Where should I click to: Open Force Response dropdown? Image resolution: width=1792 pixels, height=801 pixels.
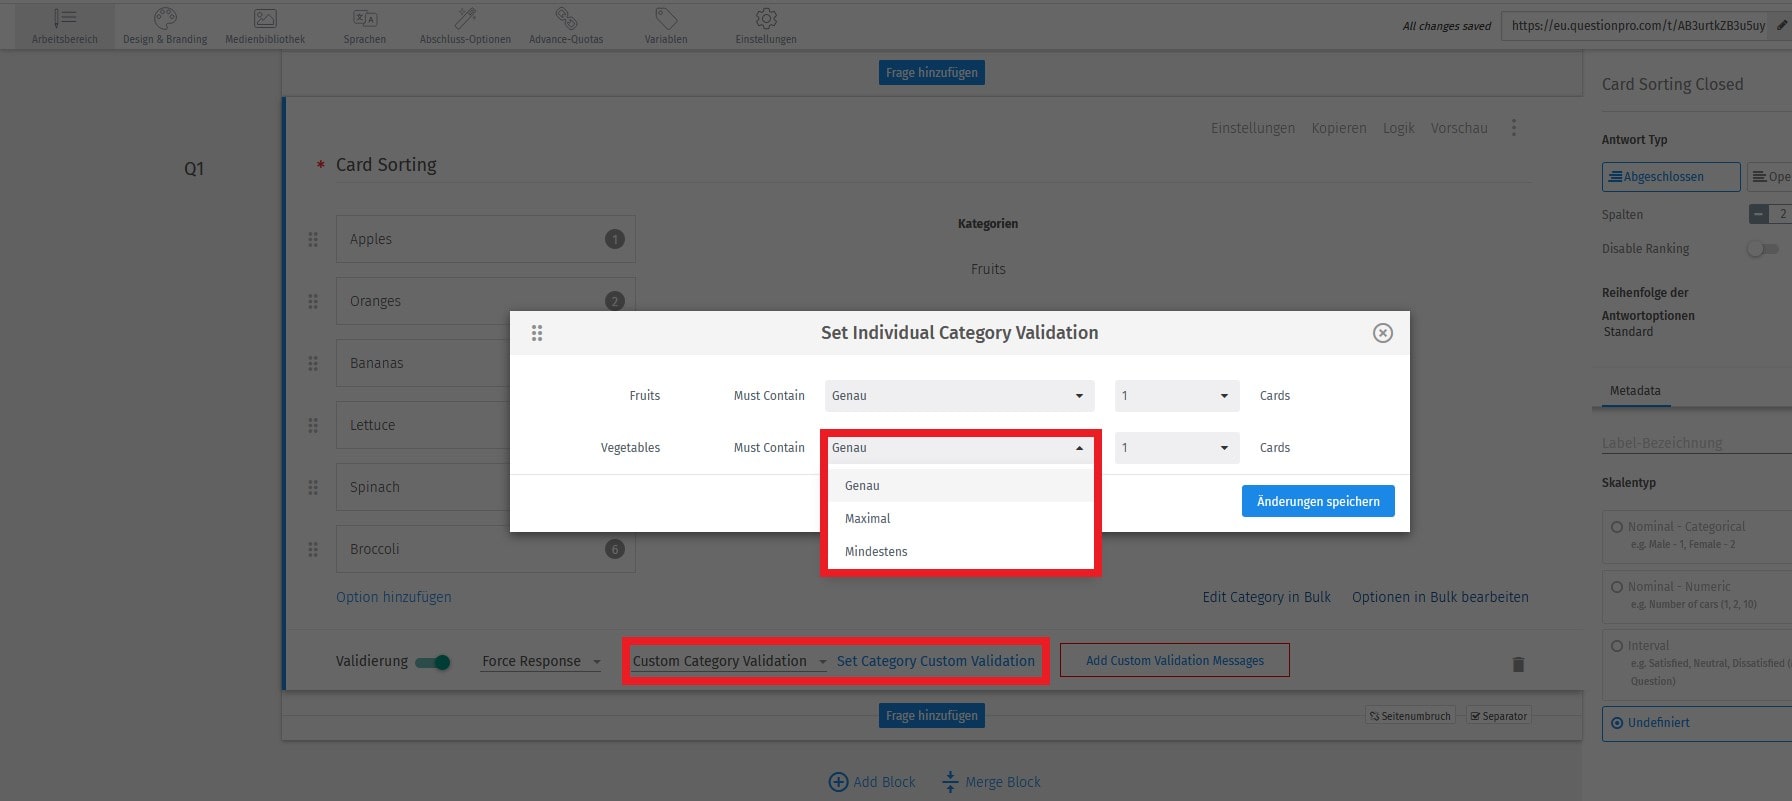541,661
